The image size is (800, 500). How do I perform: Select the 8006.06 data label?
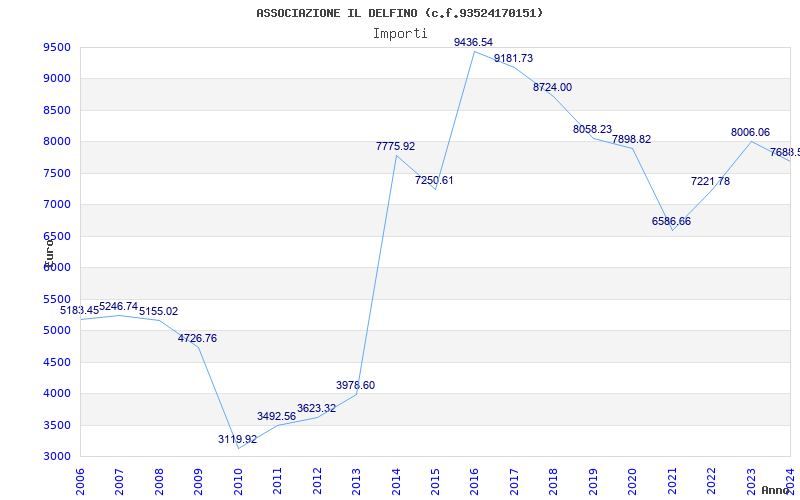pos(751,132)
